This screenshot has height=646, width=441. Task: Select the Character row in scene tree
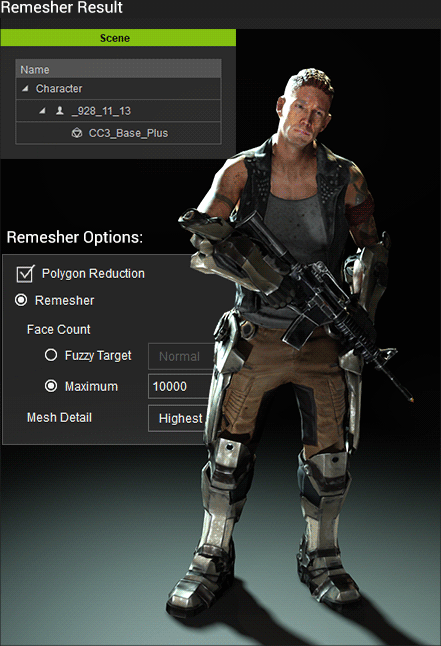(x=118, y=89)
